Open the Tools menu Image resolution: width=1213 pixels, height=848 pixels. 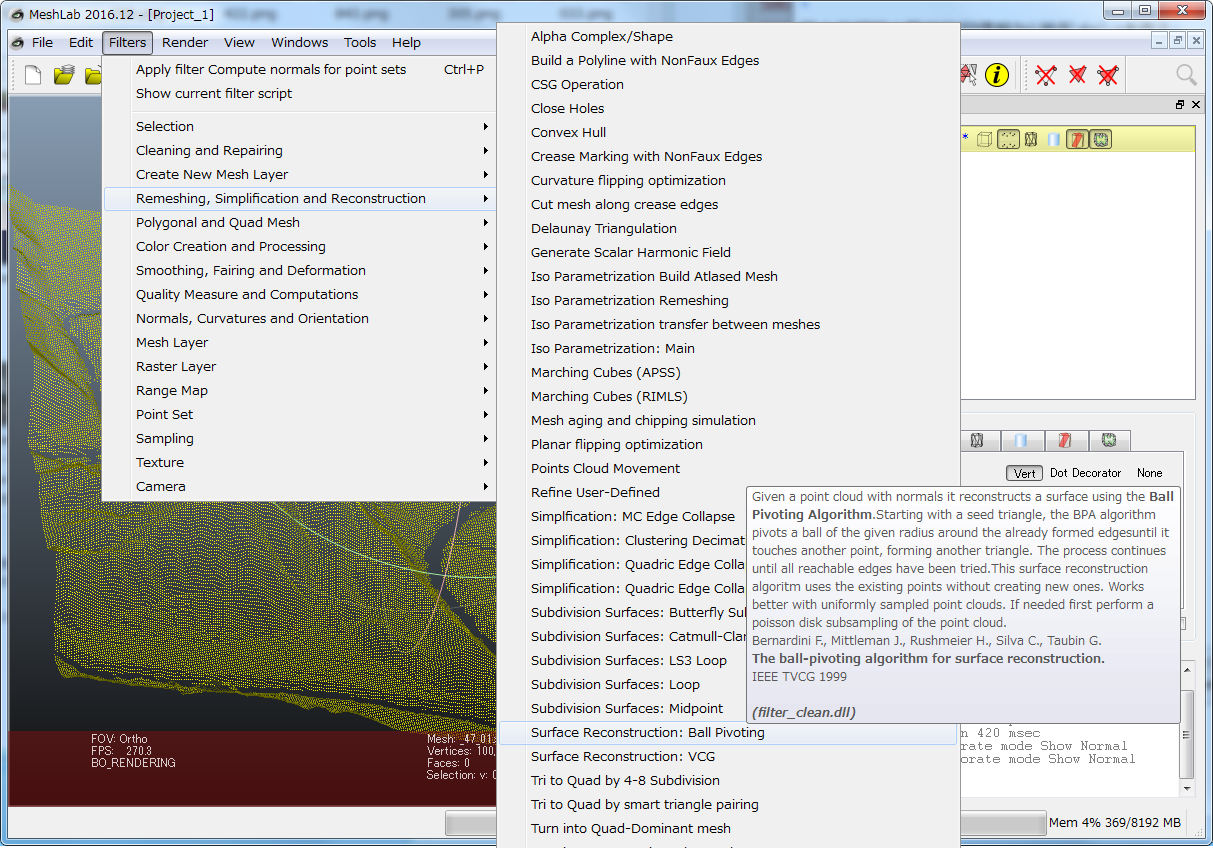point(360,42)
